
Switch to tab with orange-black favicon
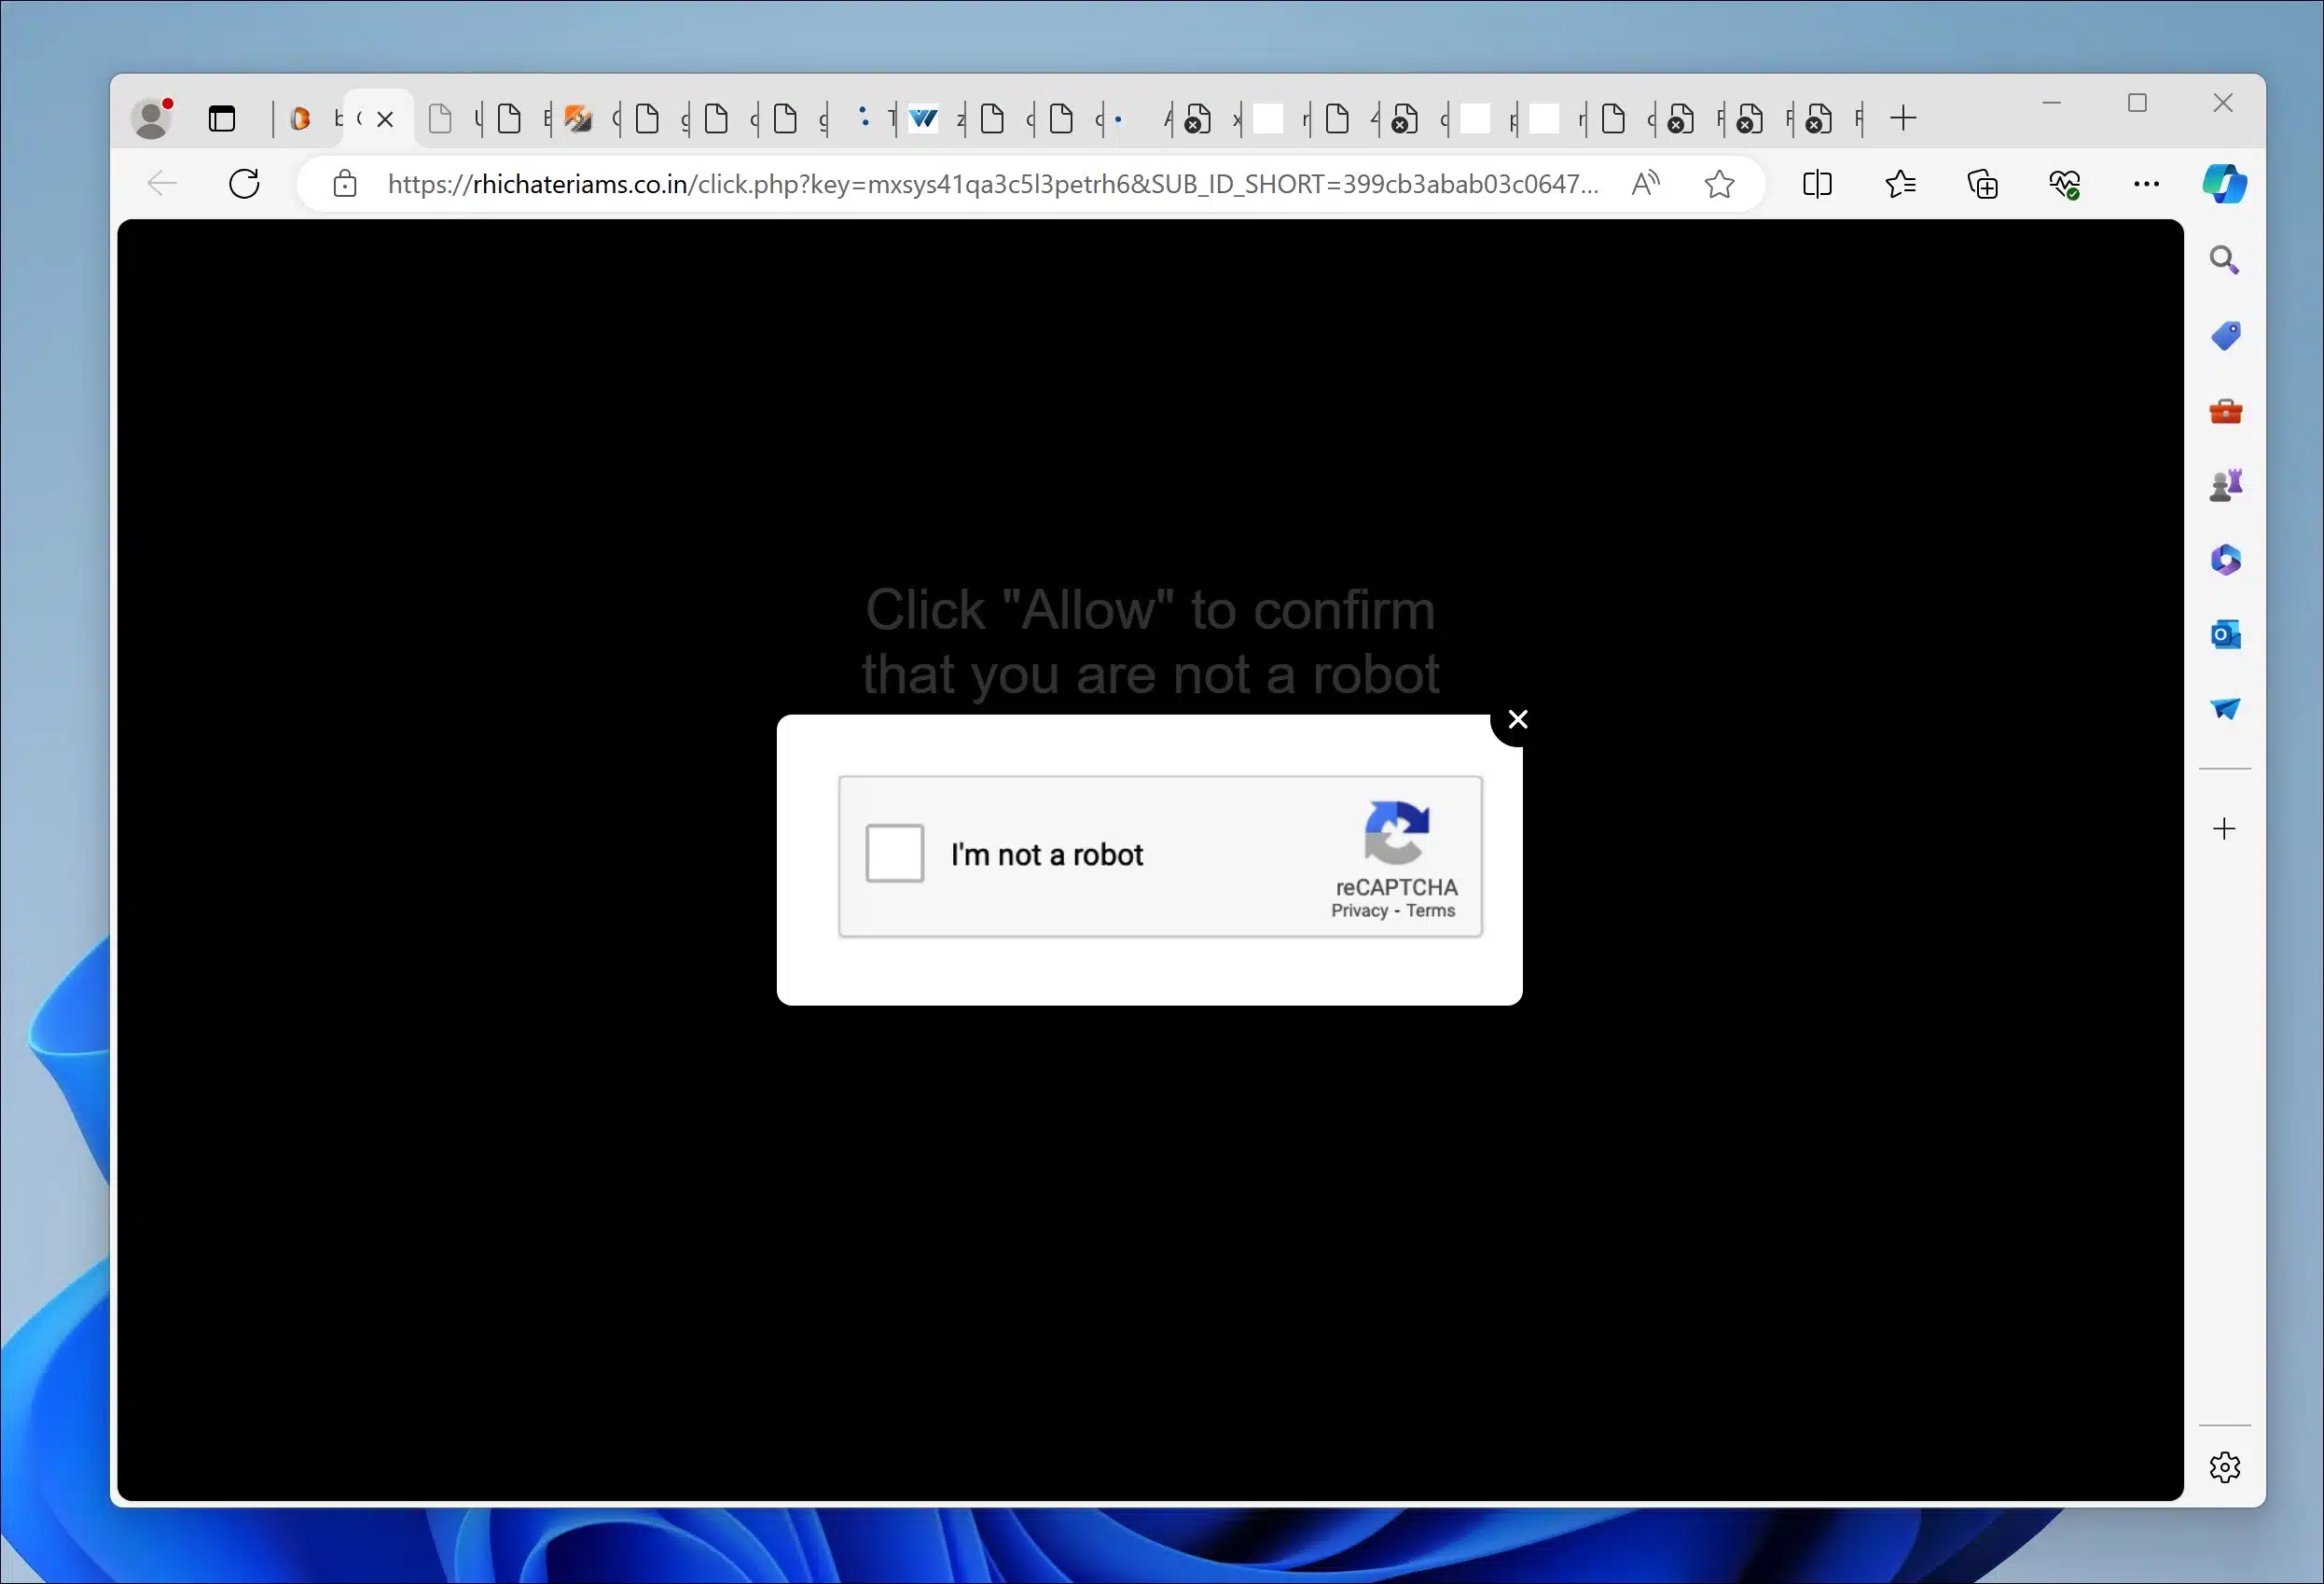coord(578,120)
